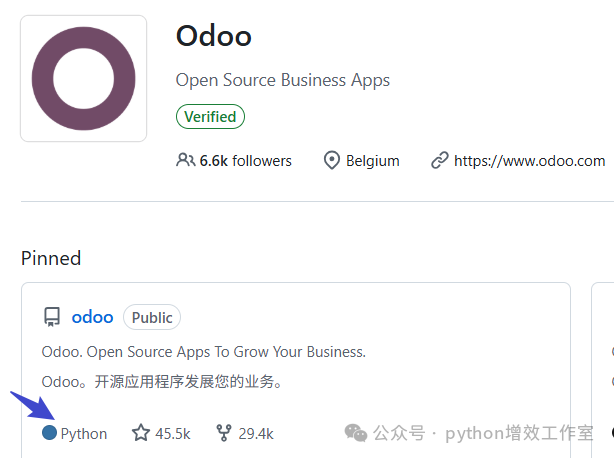This screenshot has height=458, width=614.
Task: Click the Odoo organization avatar logo
Action: point(83,78)
